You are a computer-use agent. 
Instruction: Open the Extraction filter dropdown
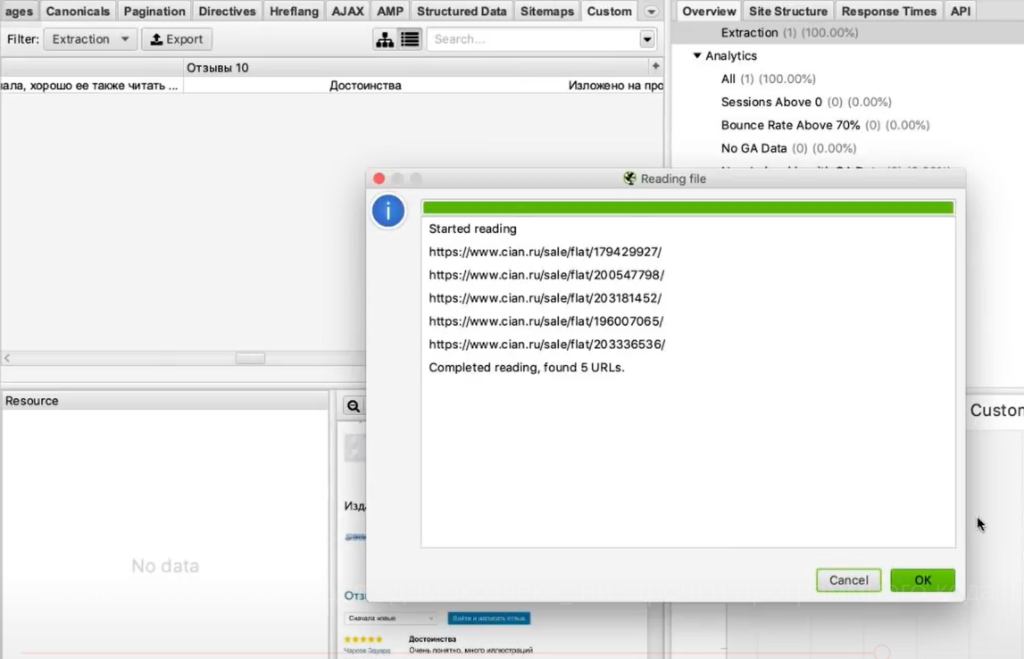89,39
